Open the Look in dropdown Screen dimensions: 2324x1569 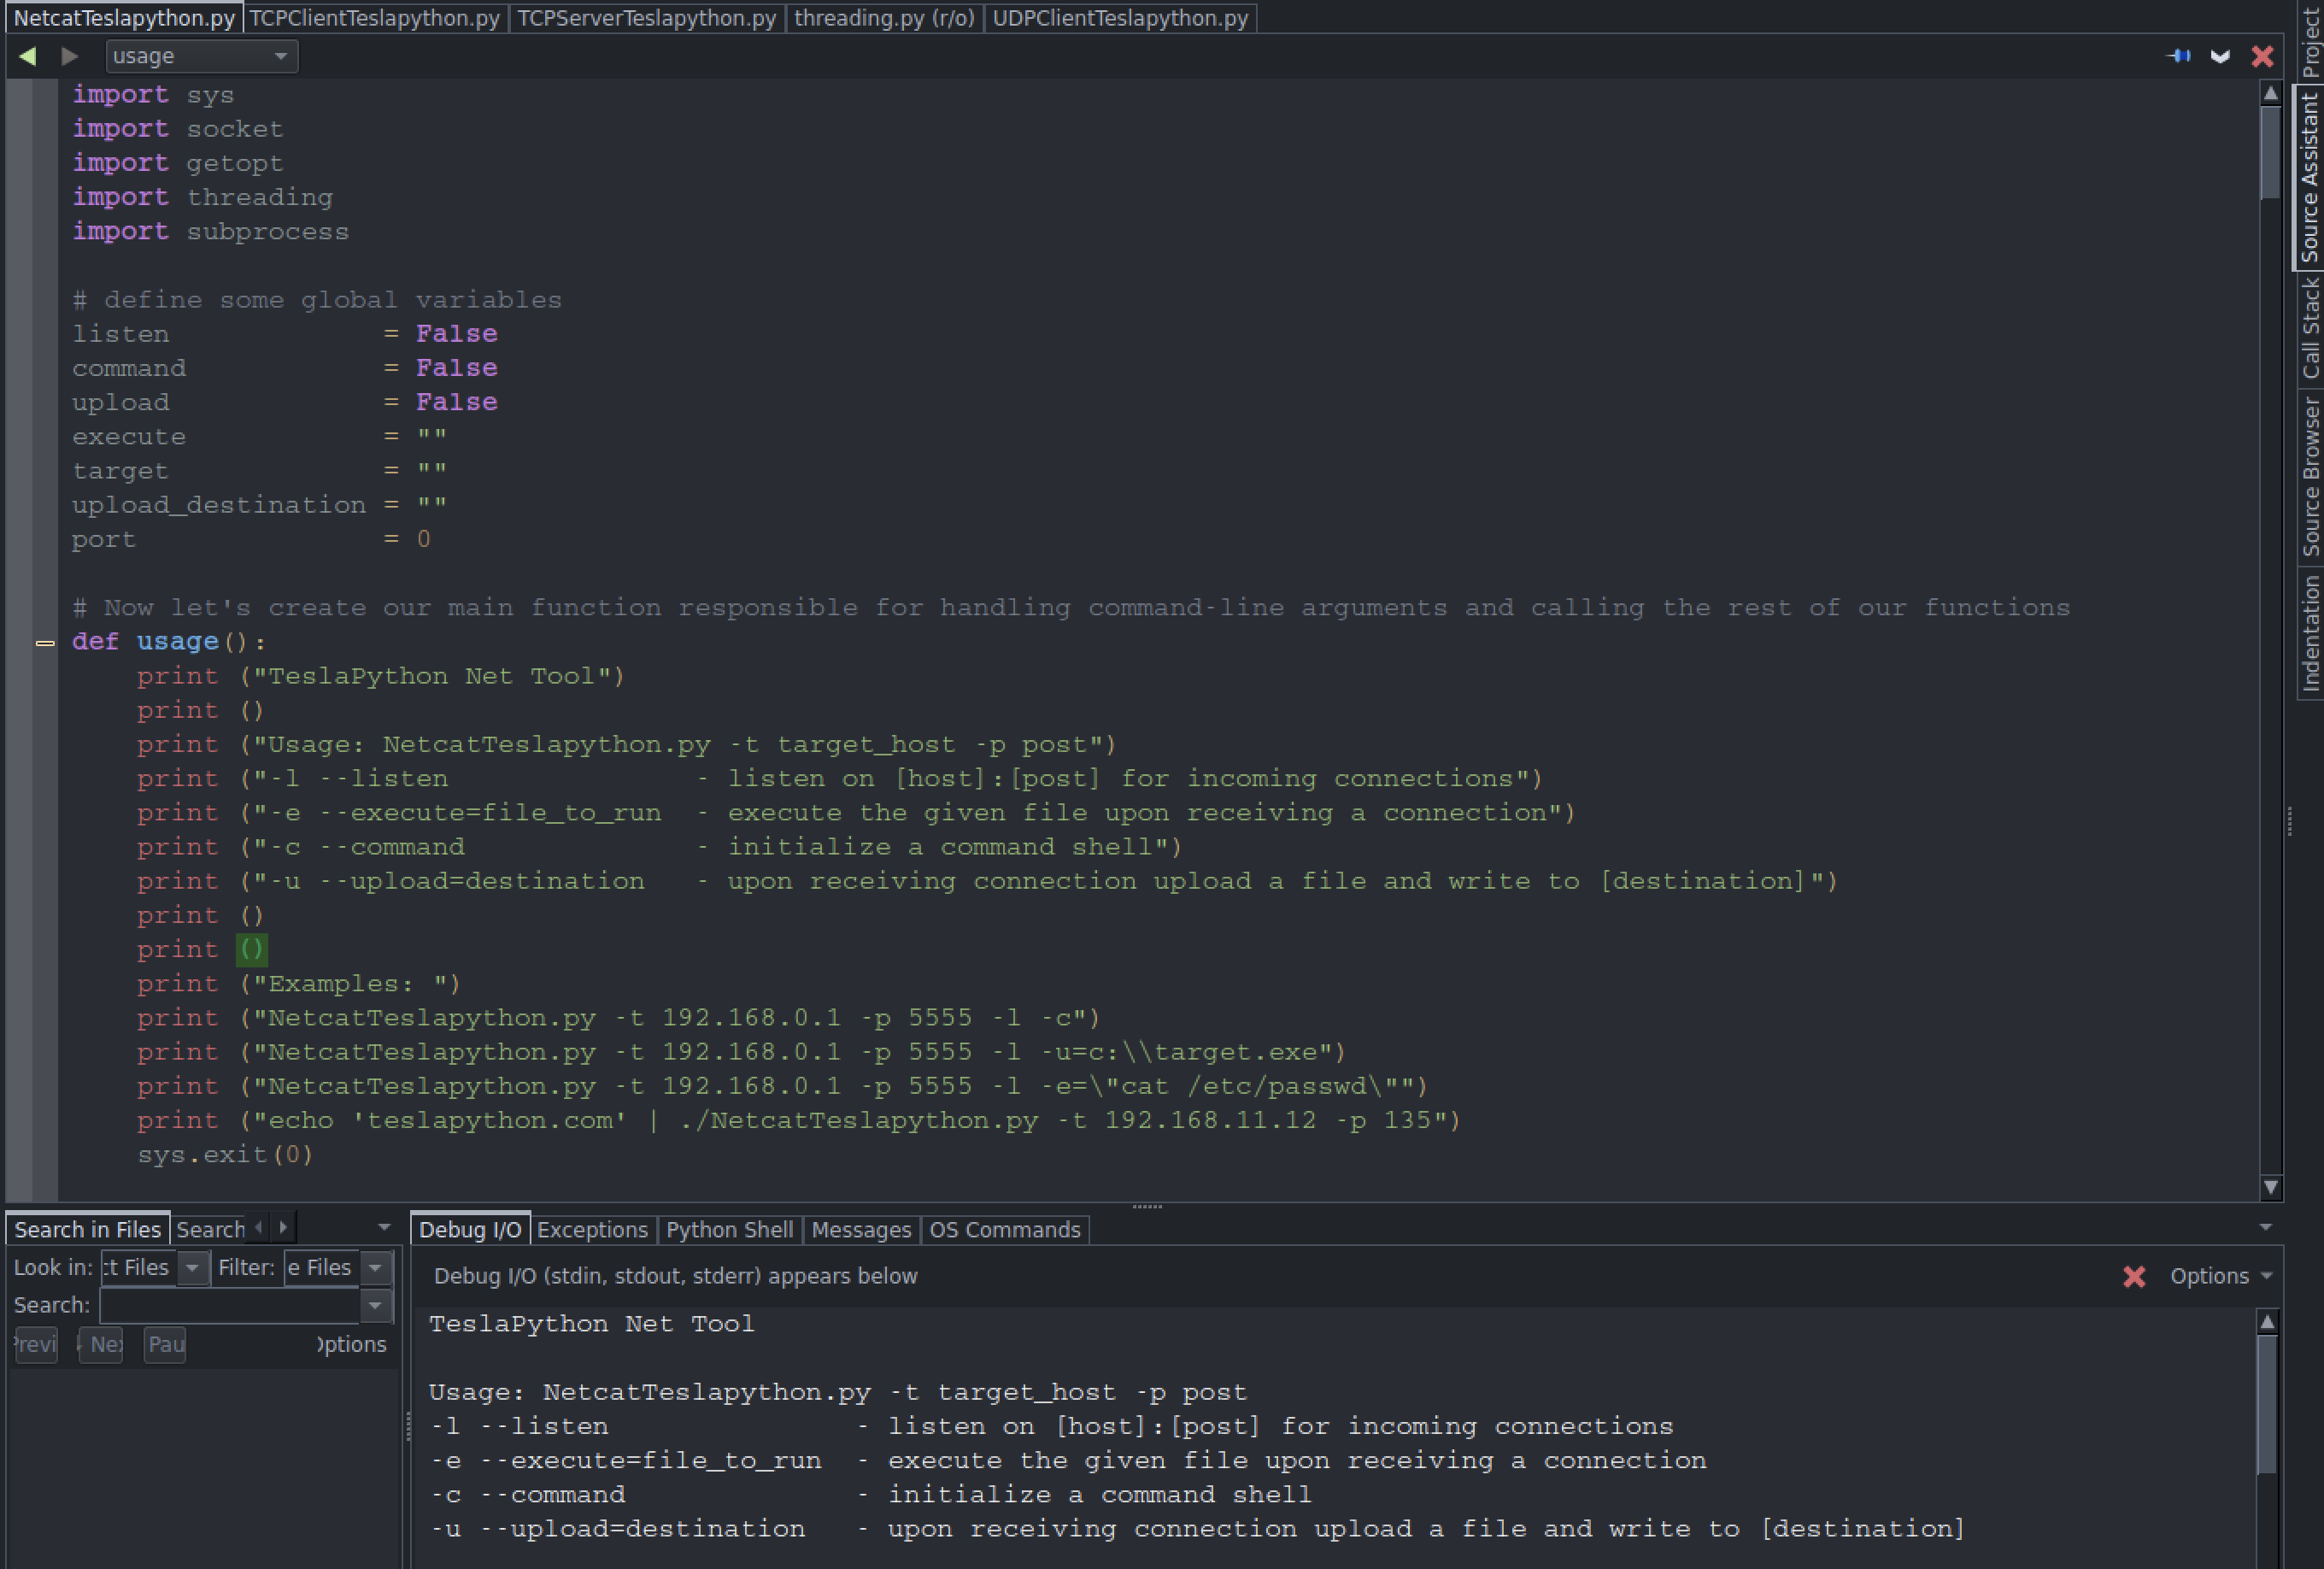point(155,1268)
